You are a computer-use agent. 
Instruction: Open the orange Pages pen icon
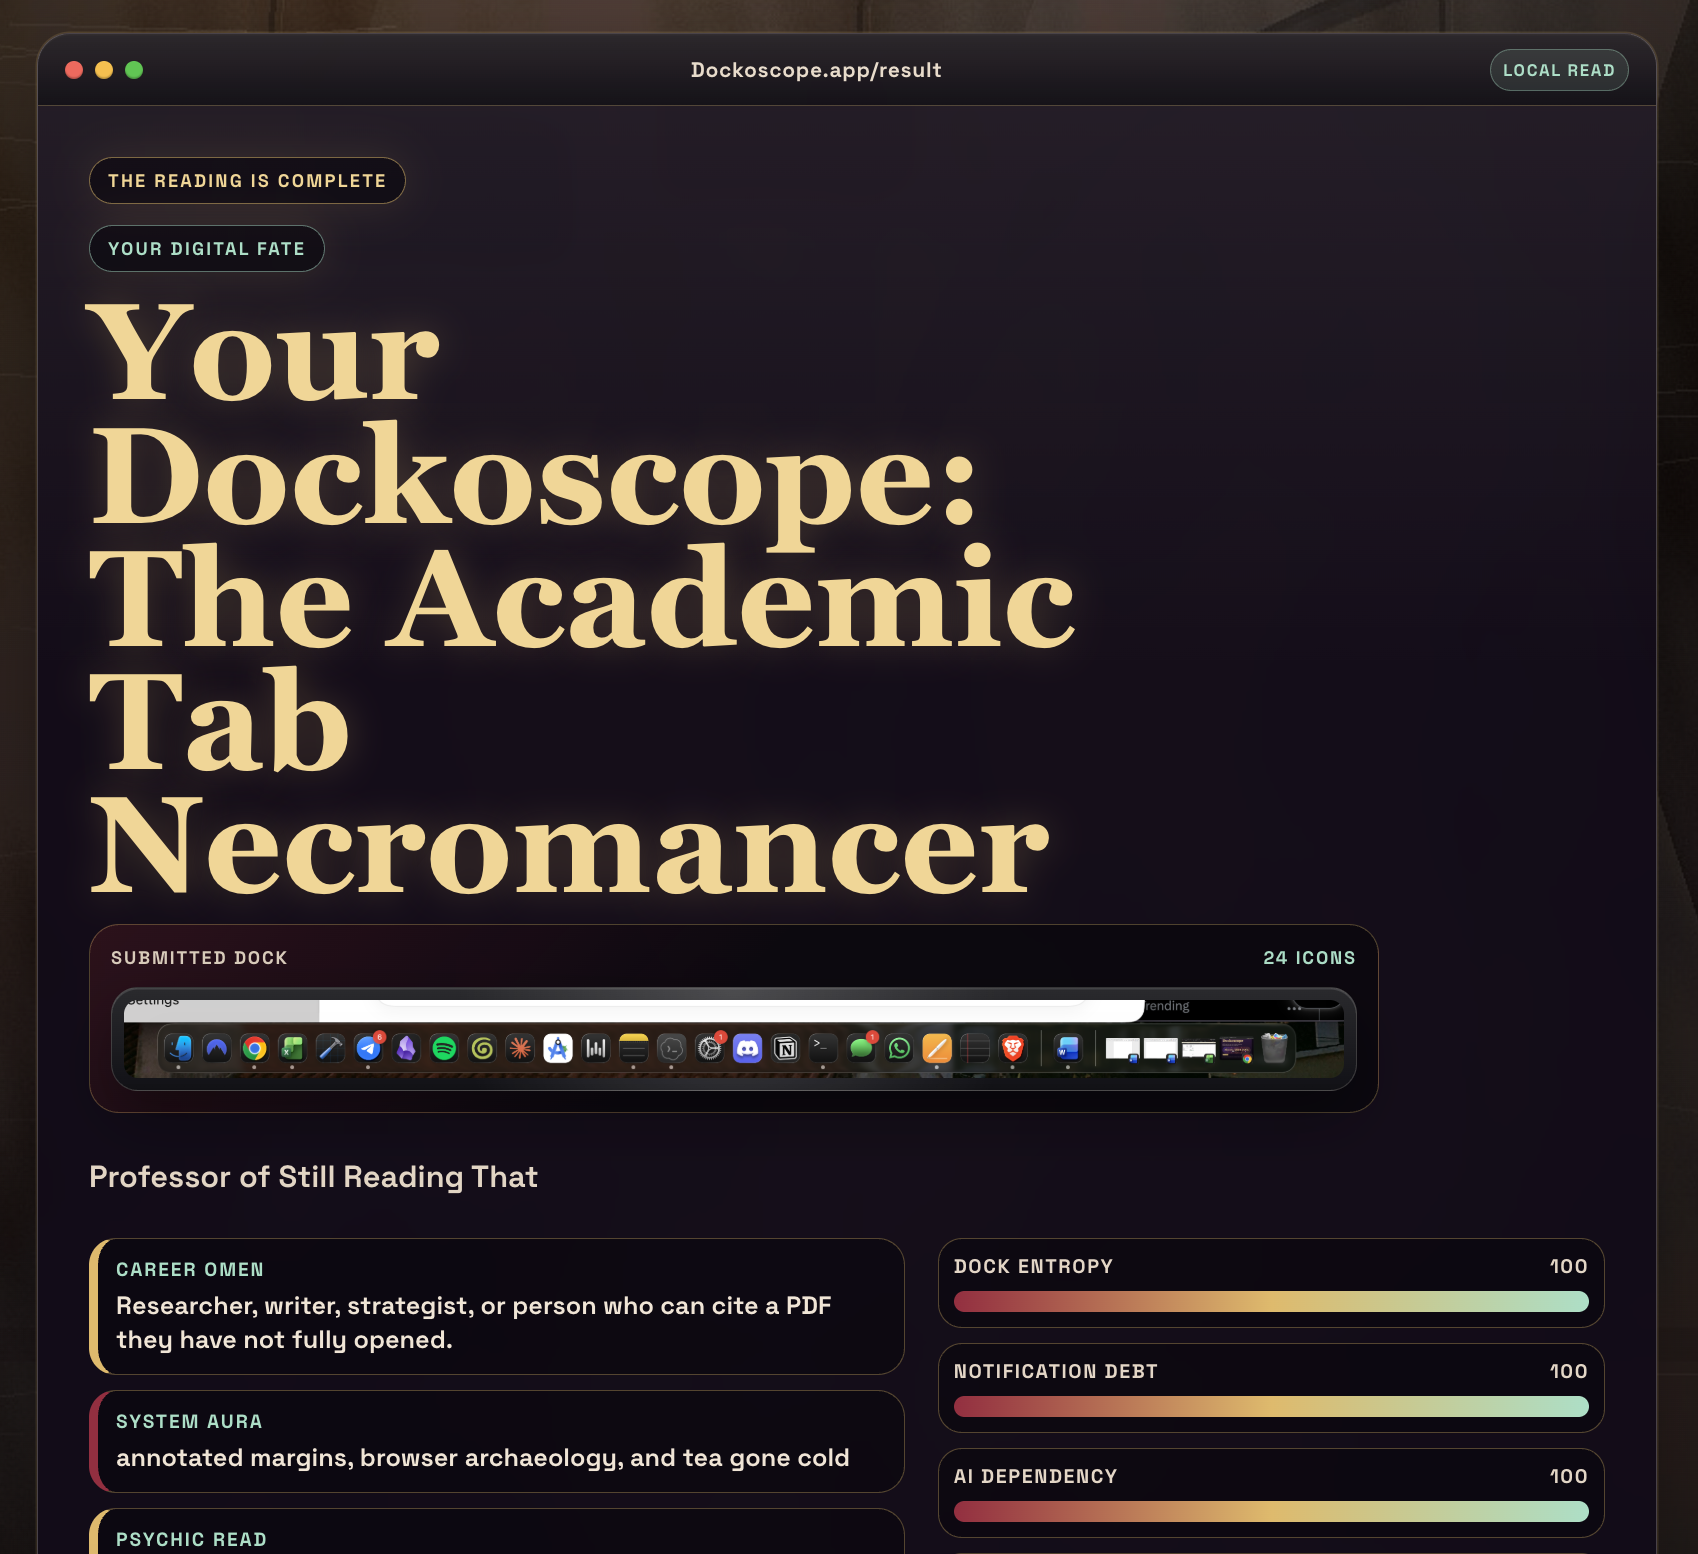tap(937, 1048)
